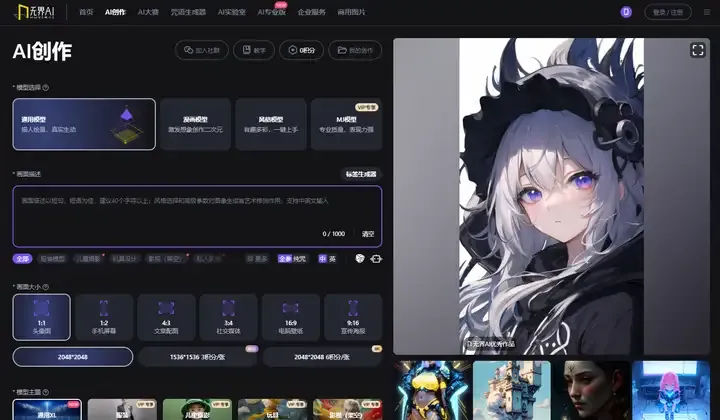Screen dimensions: 720x420
Task: Open the yellow cyber-armor gallery thumbnail
Action: coord(433,390)
